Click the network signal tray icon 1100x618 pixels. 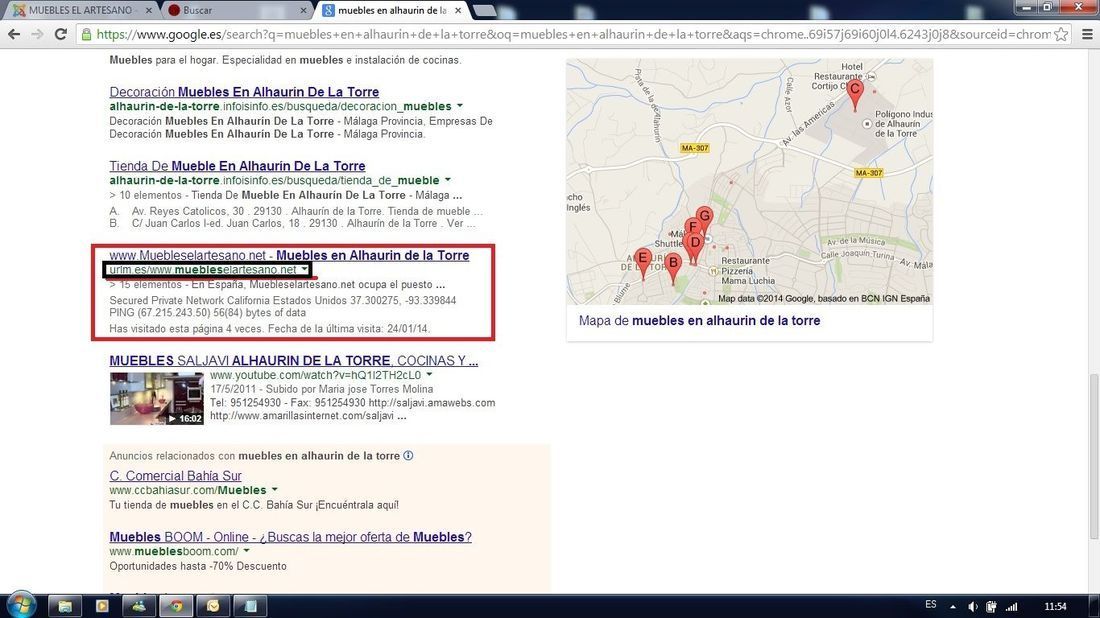1012,607
